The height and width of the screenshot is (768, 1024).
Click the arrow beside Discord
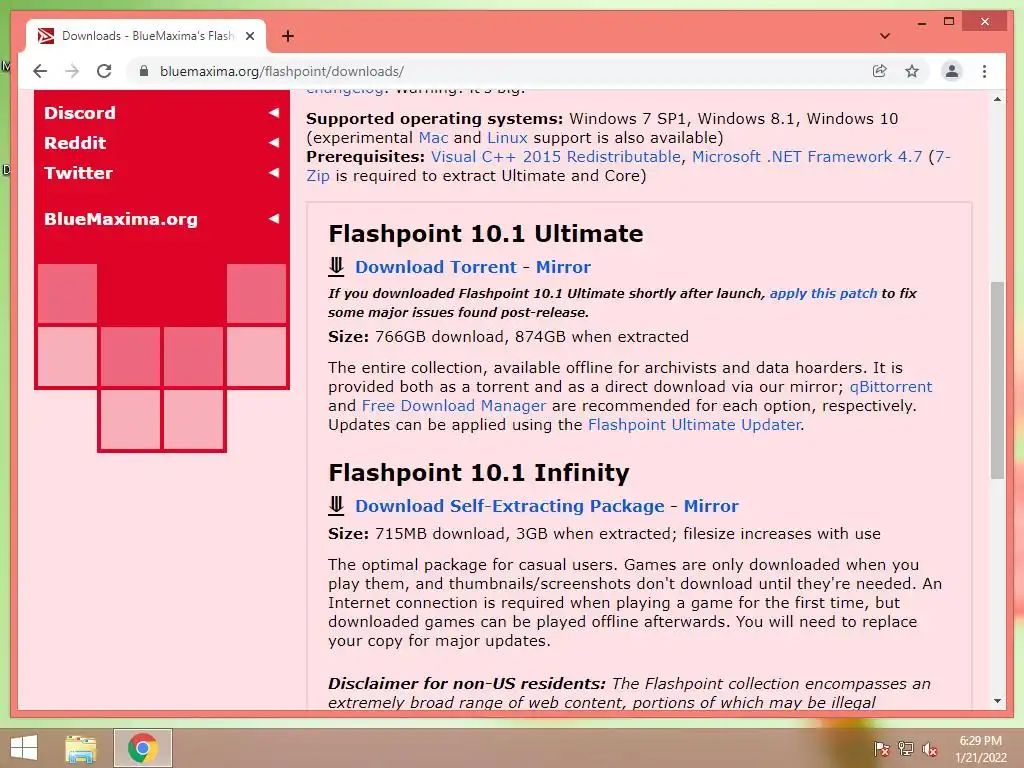(x=274, y=112)
